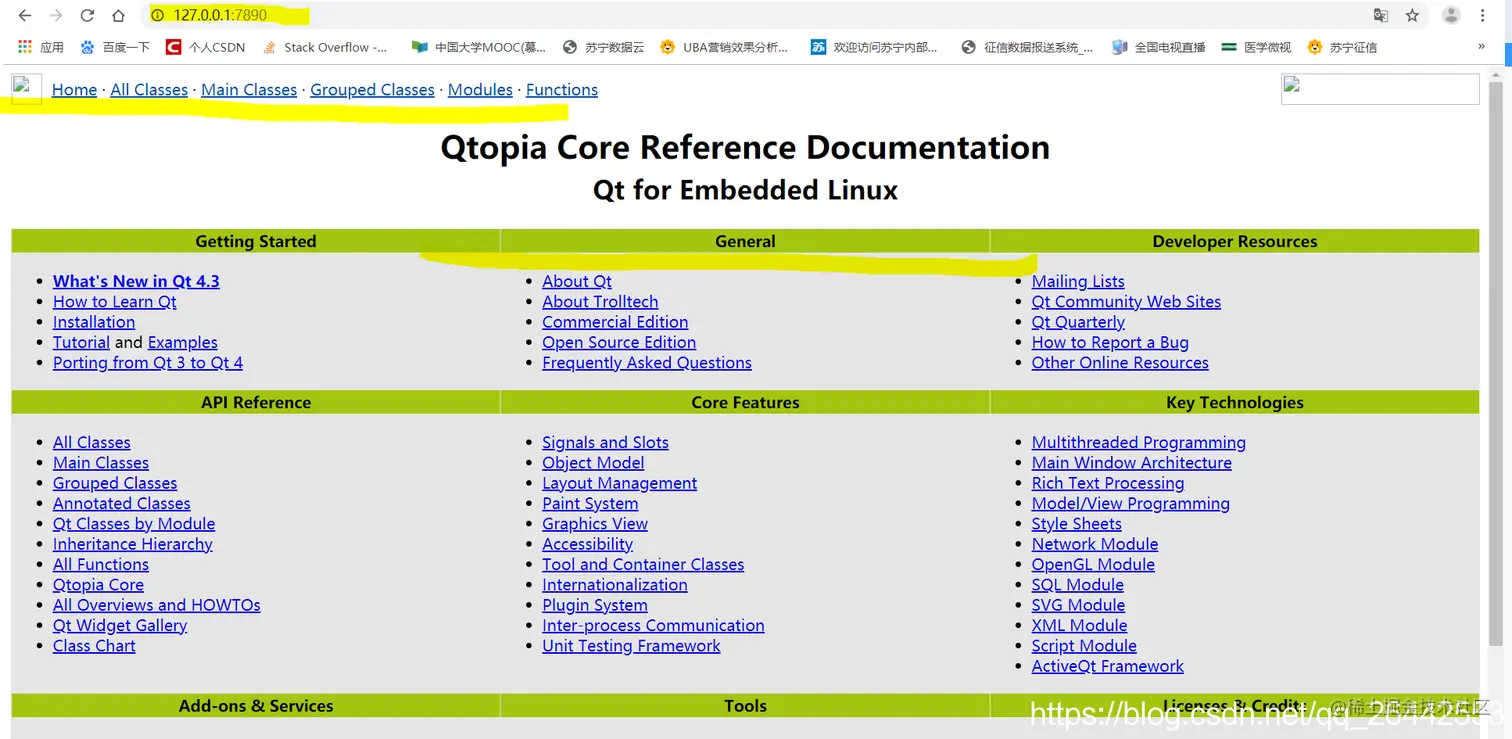This screenshot has width=1512, height=739.
Task: Open the UBA营销效果分析 bookmark
Action: [724, 47]
